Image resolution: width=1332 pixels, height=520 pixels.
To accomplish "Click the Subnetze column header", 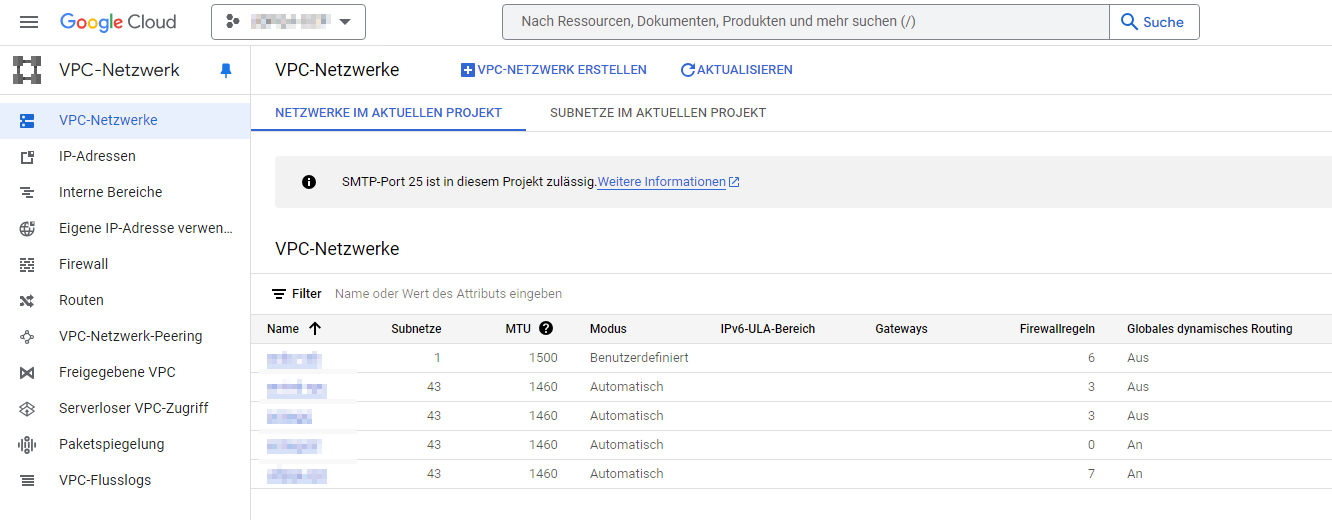I will [416, 329].
